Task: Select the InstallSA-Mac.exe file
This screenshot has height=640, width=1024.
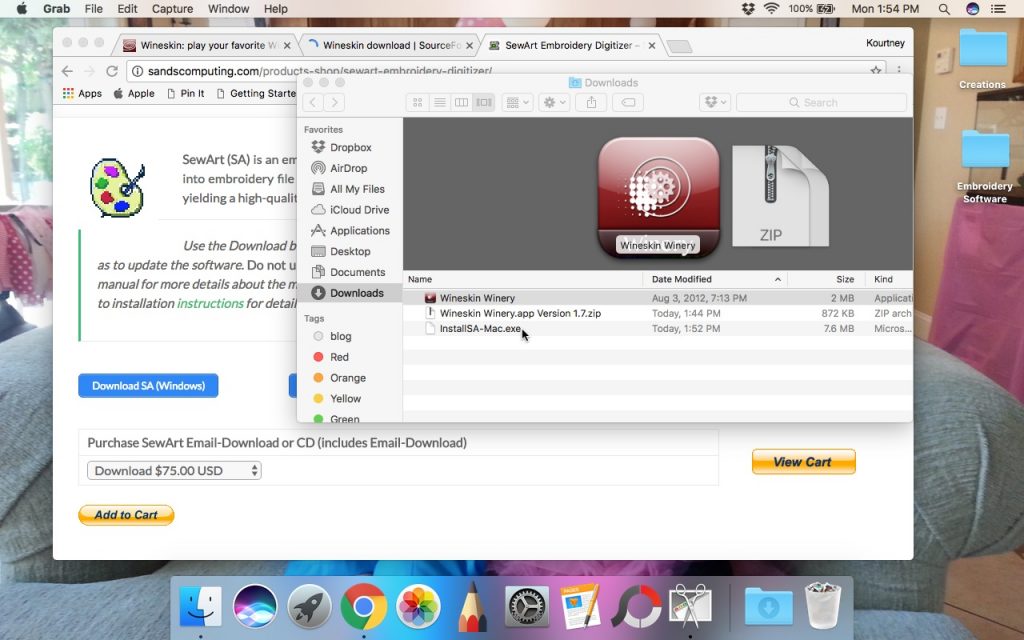Action: pos(658,328)
